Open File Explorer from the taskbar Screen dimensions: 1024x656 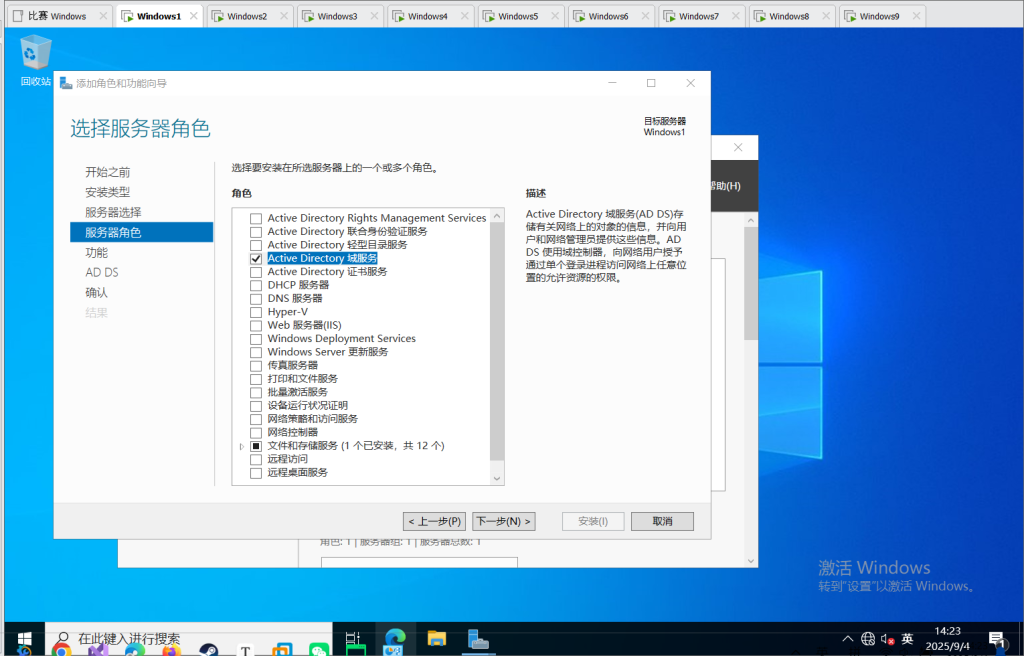tap(436, 639)
